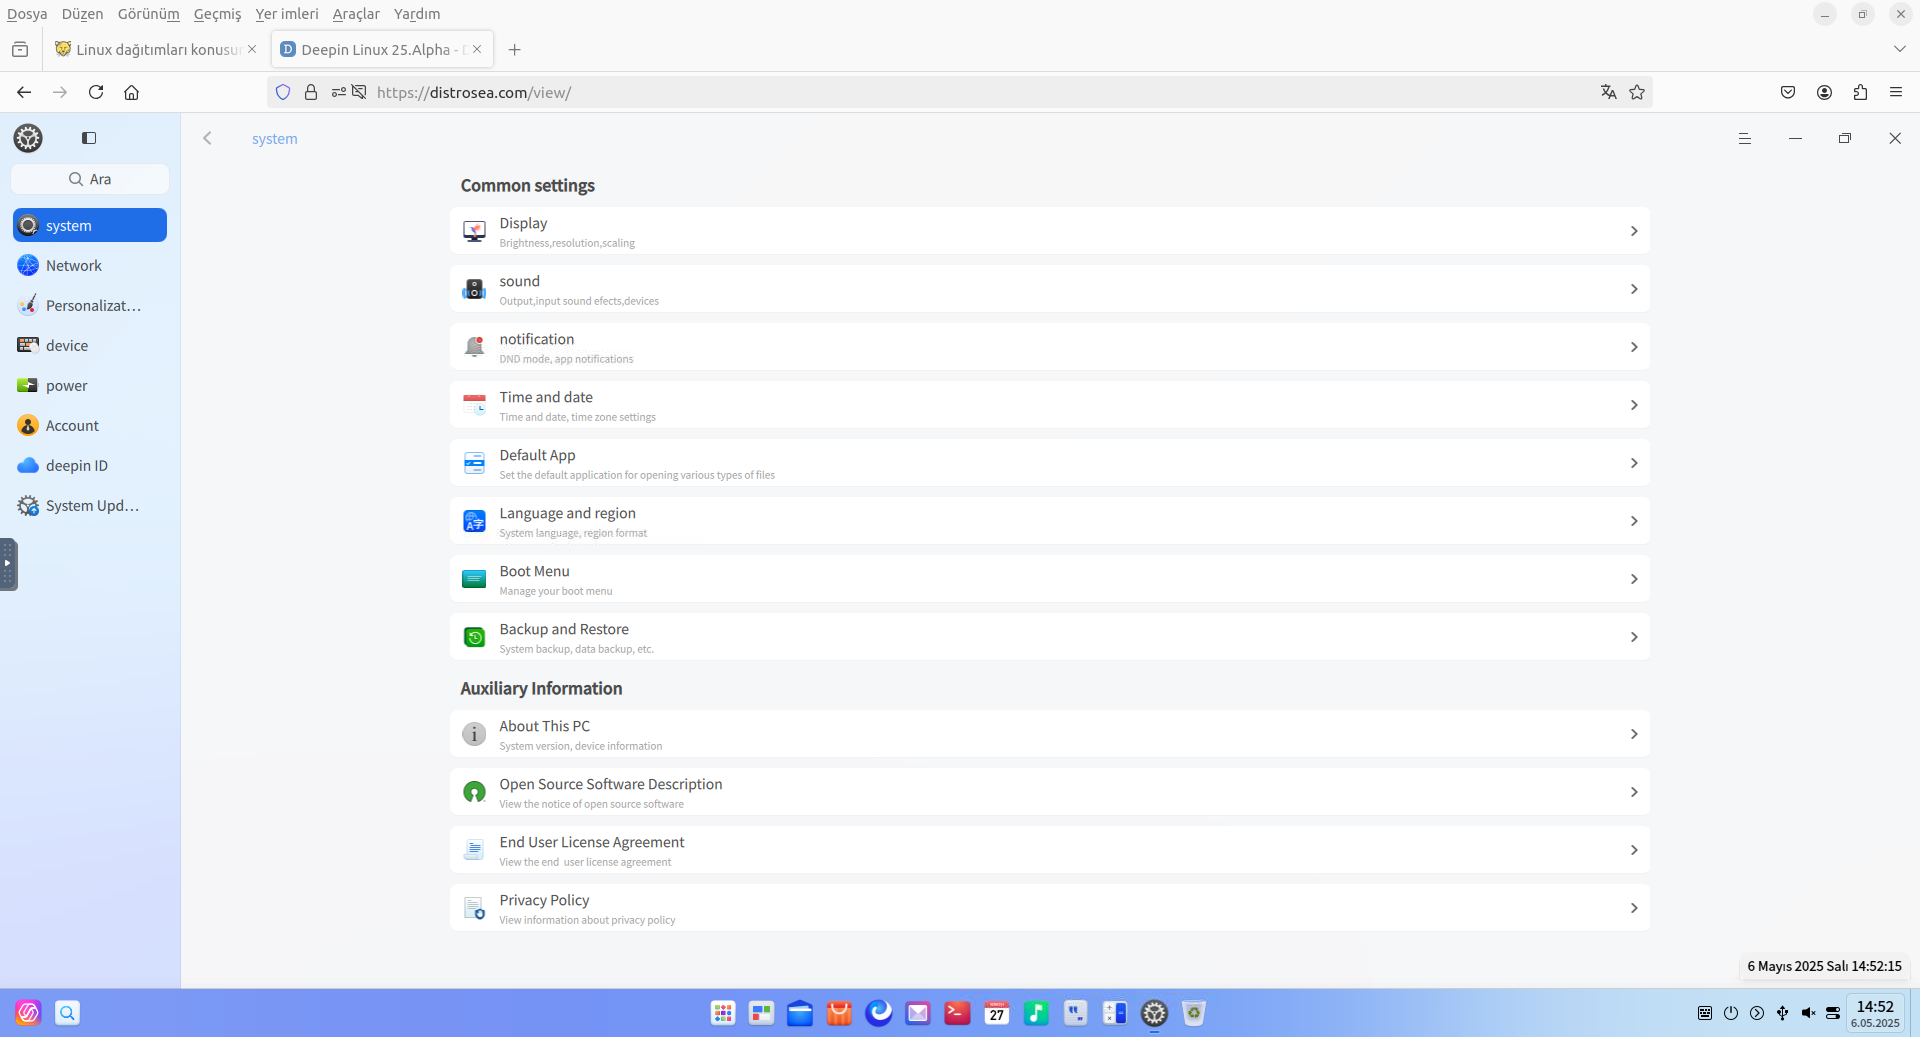Image resolution: width=1920 pixels, height=1037 pixels.
Task: Launch the App Store orange bag icon
Action: point(839,1013)
